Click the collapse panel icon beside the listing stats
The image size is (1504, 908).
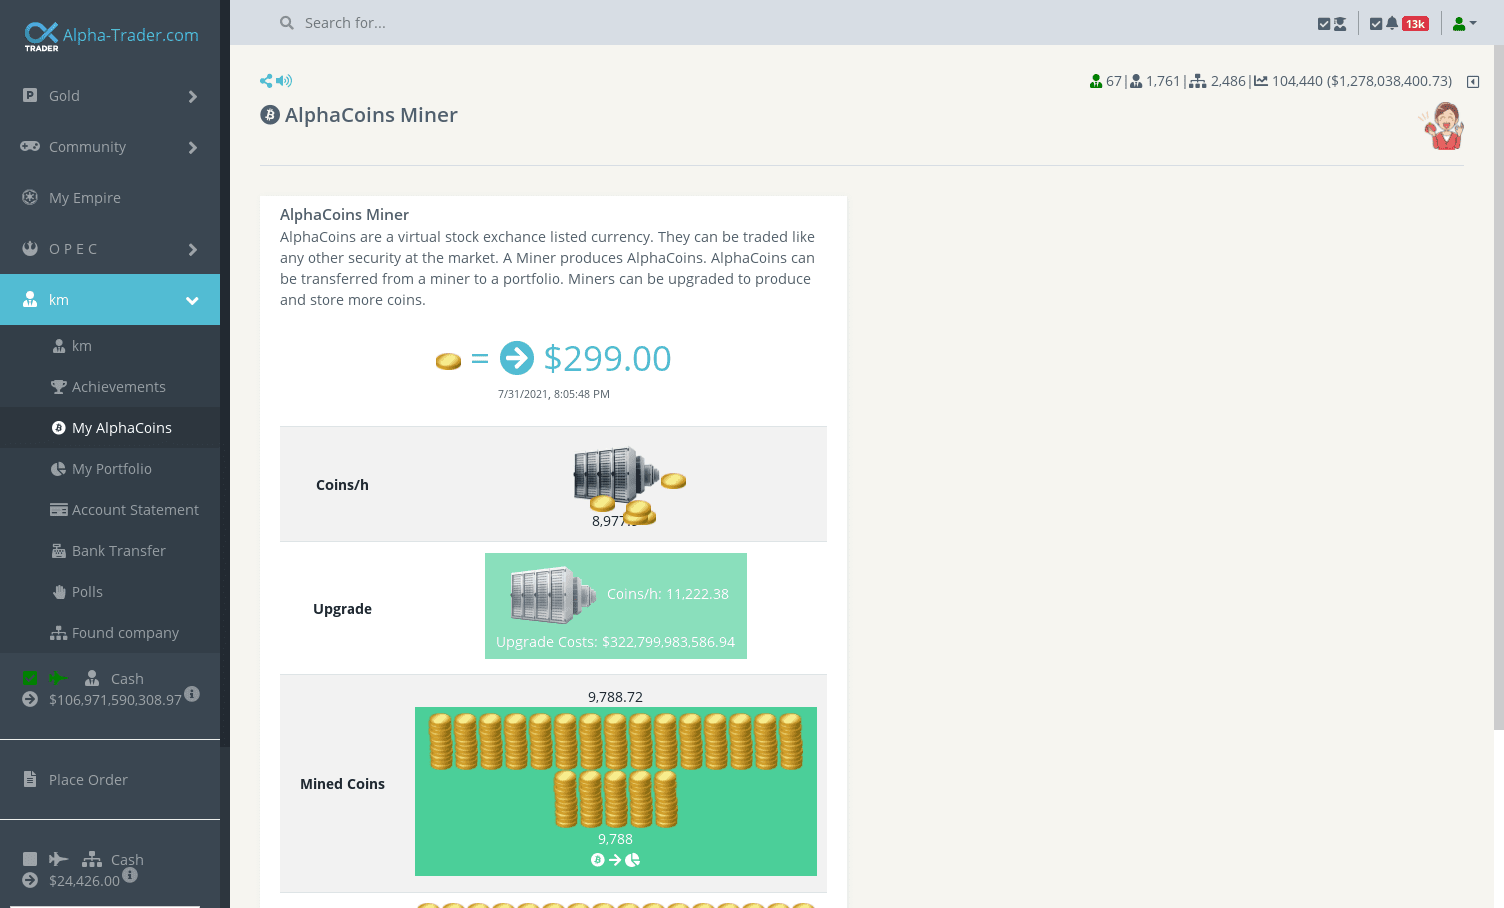1473,82
